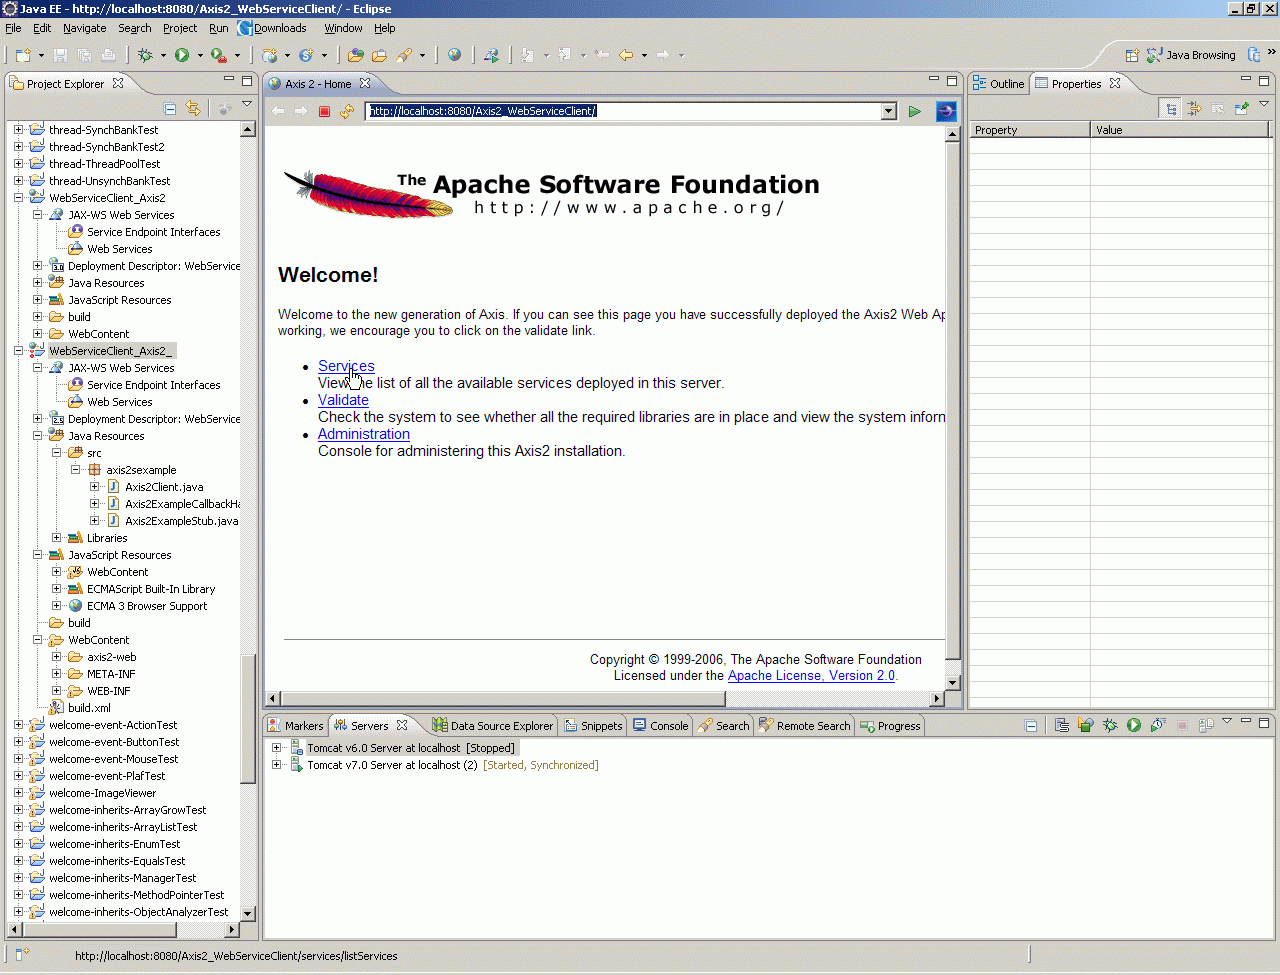
Task: Expand the welcome-event-ActionTest project
Action: tap(19, 725)
